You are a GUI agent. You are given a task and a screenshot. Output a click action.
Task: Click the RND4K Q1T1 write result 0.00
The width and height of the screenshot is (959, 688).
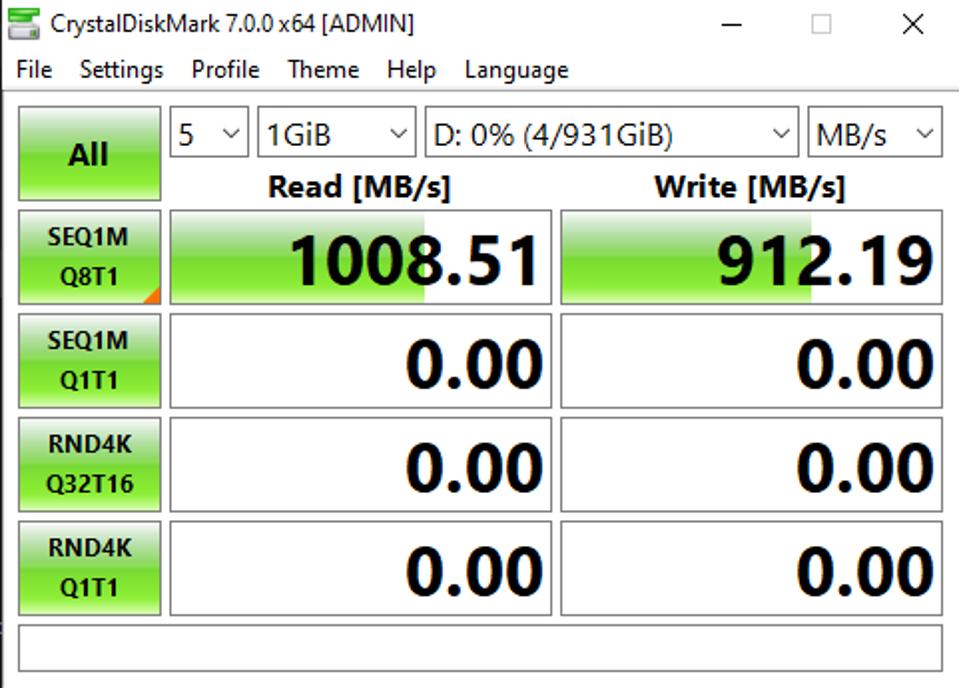click(751, 568)
